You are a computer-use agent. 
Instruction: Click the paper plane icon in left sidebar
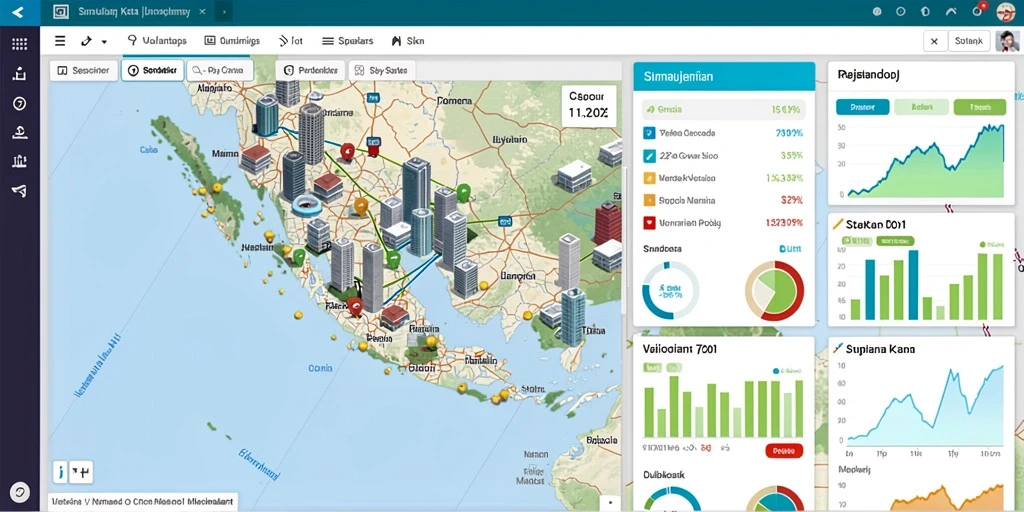click(20, 190)
